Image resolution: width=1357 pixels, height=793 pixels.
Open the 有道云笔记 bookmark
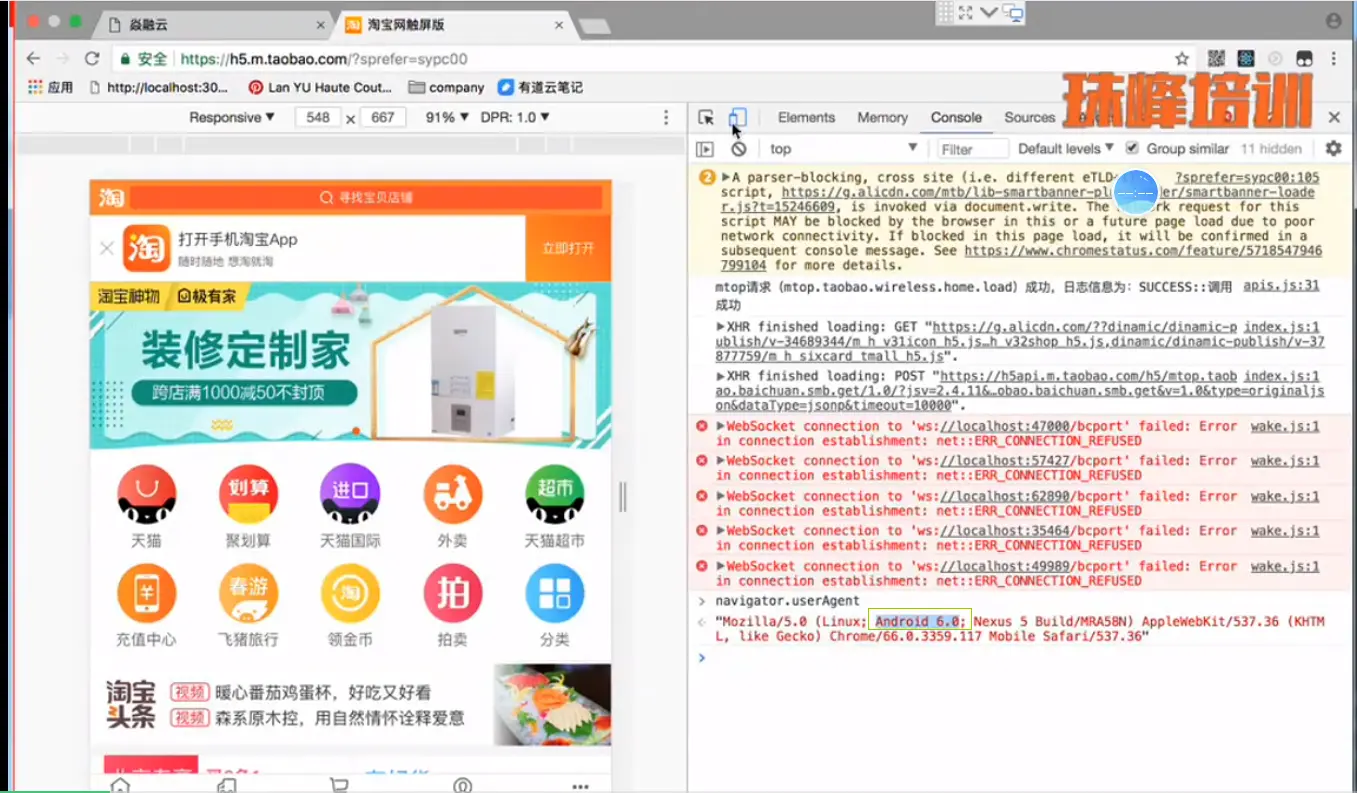pos(541,88)
